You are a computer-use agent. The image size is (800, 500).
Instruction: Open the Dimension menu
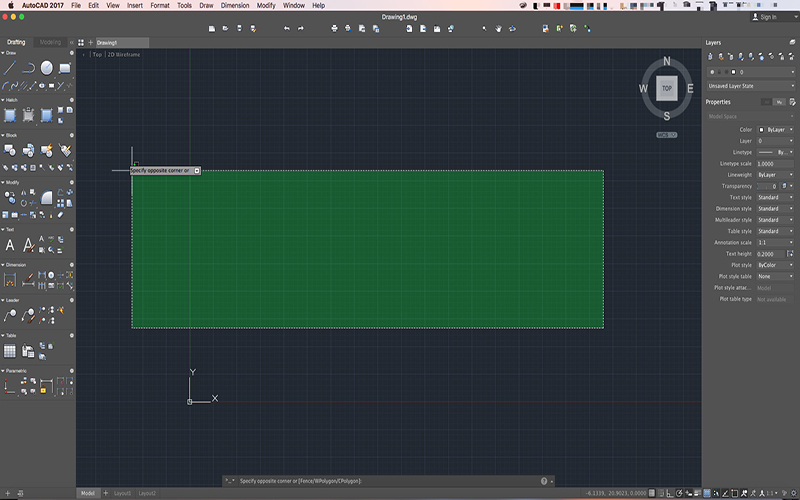coord(235,6)
